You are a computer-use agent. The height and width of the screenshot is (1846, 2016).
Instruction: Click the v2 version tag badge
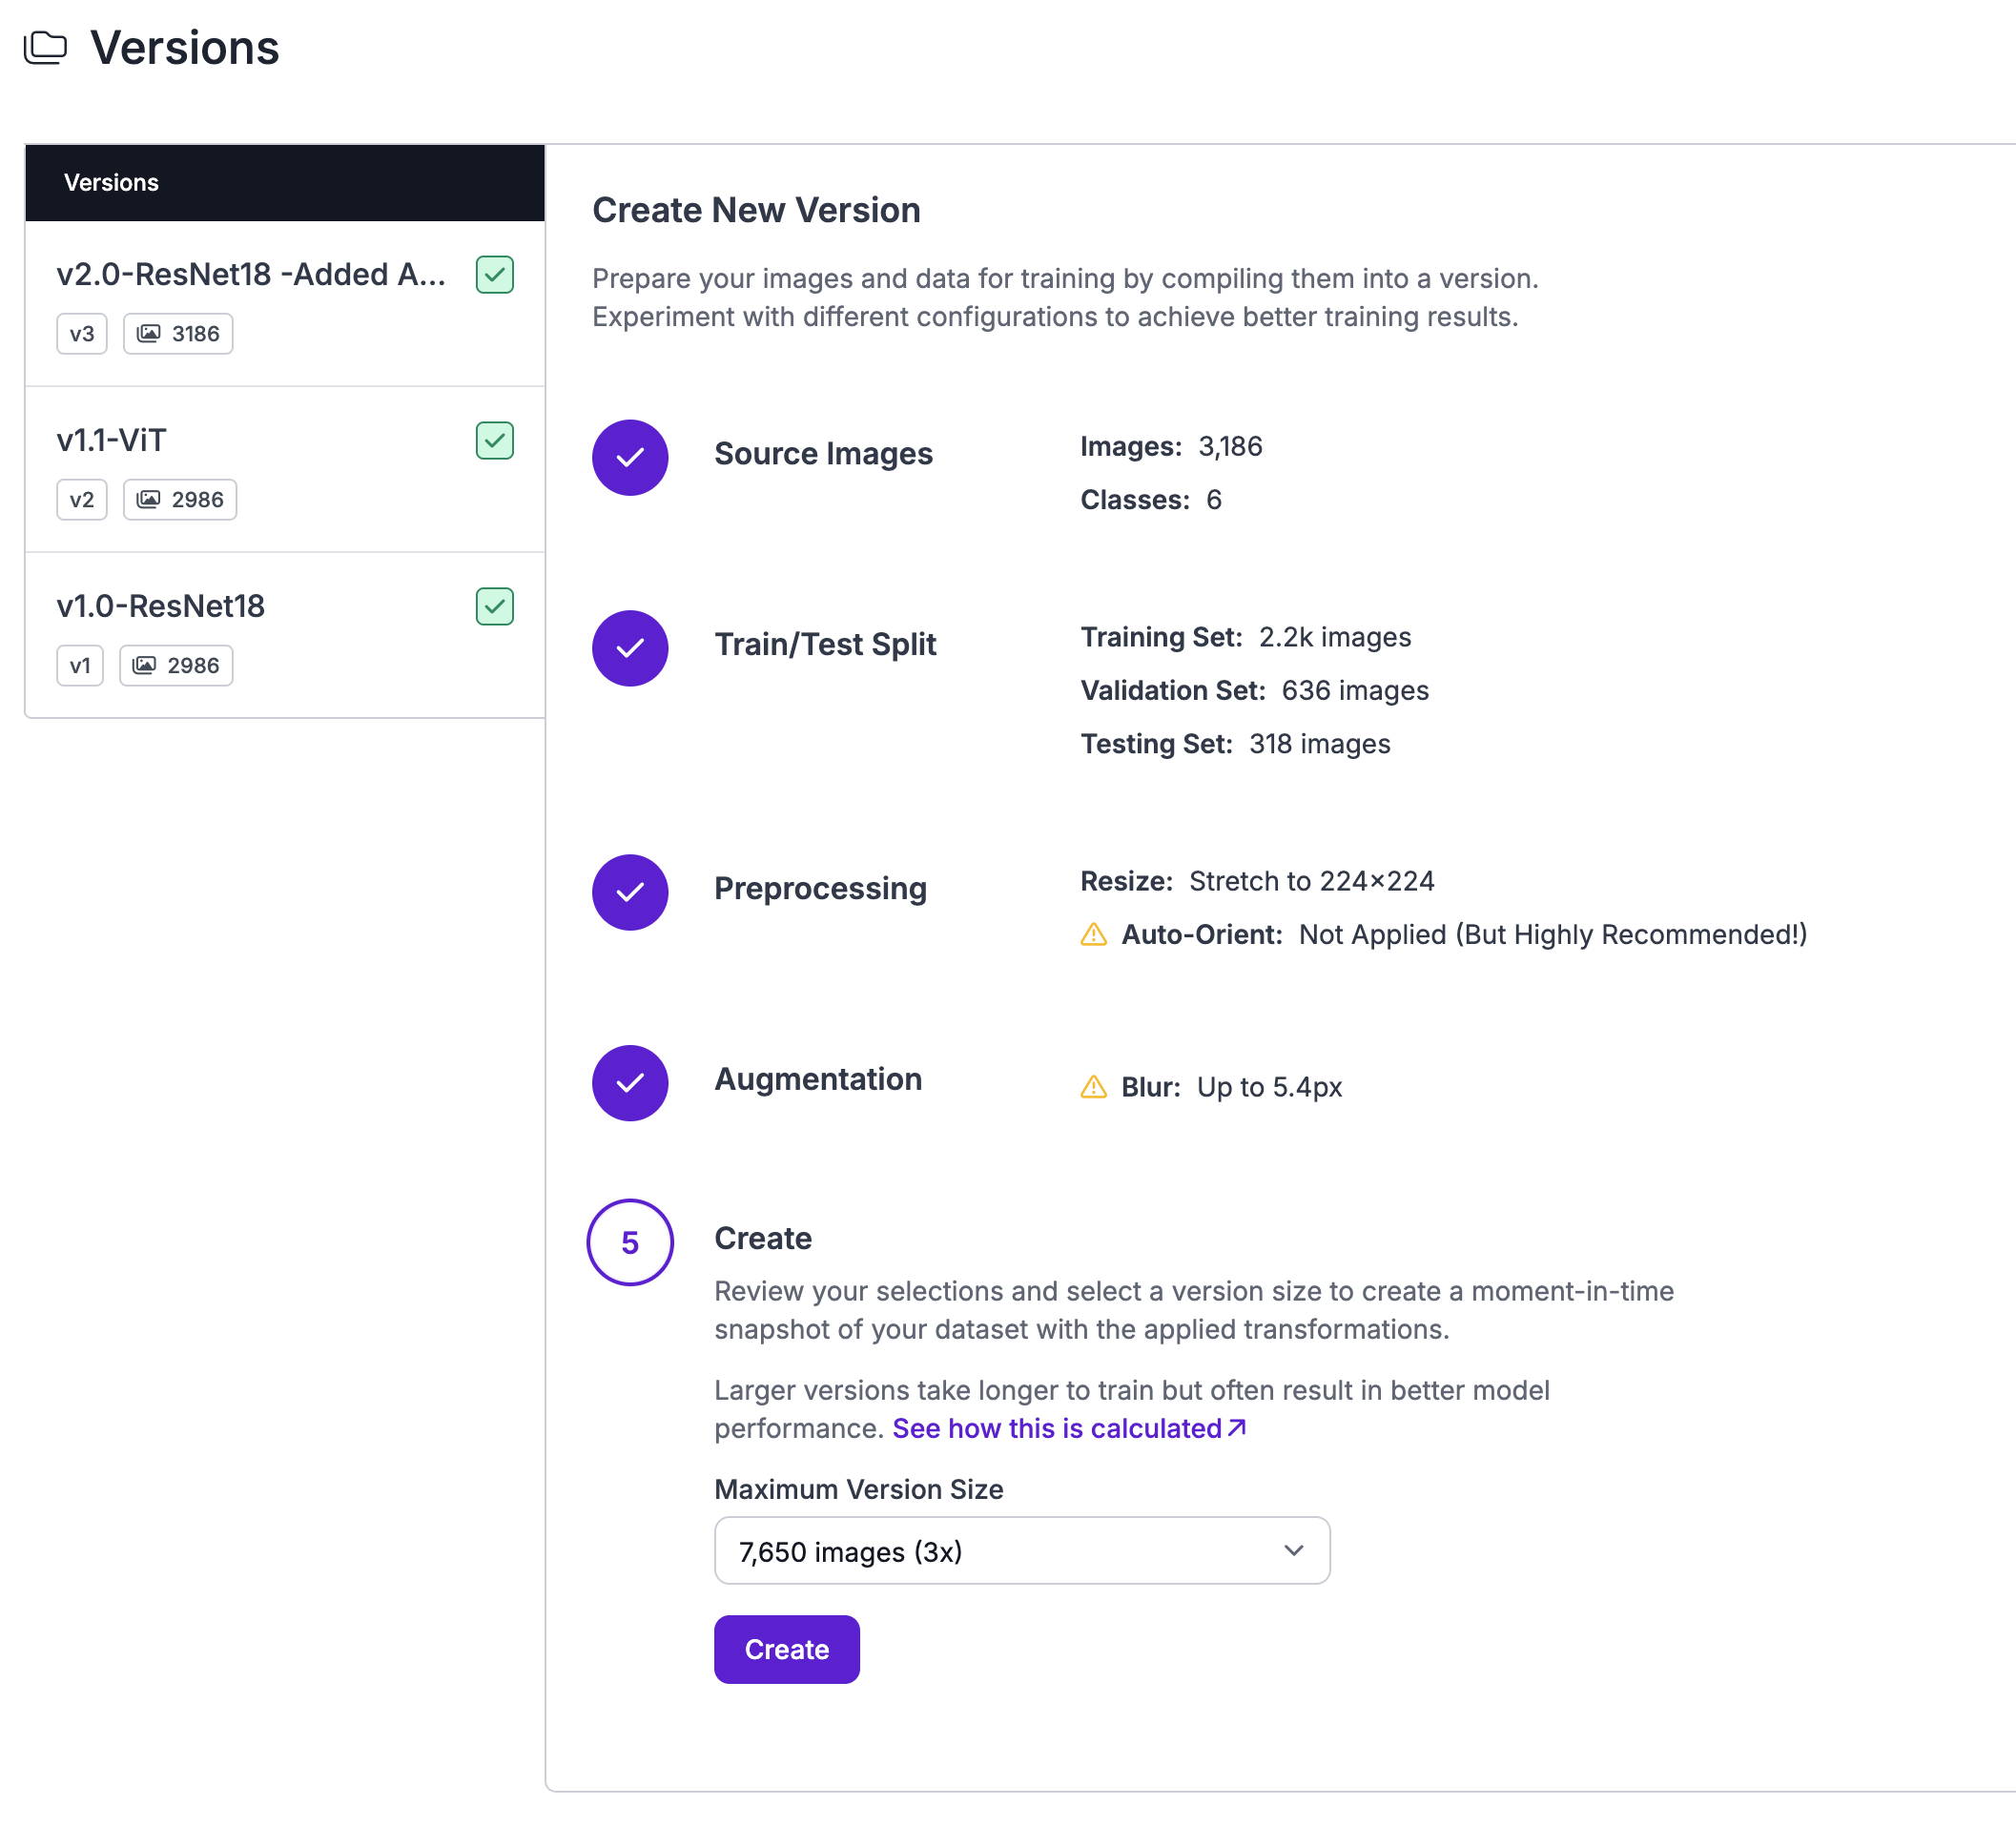tap(82, 499)
